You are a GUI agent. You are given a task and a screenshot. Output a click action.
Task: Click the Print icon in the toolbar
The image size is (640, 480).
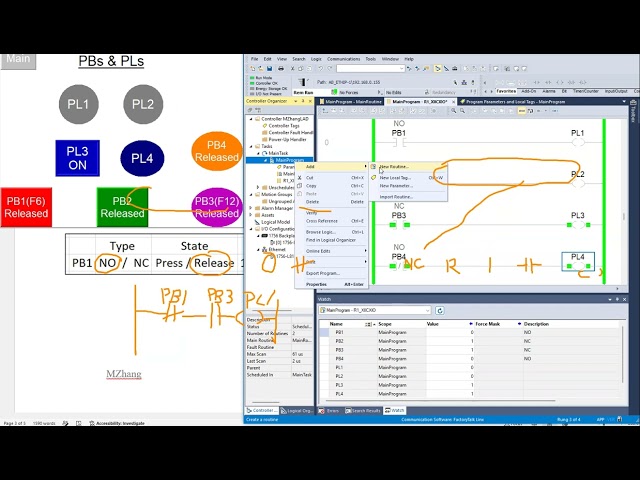click(x=281, y=69)
